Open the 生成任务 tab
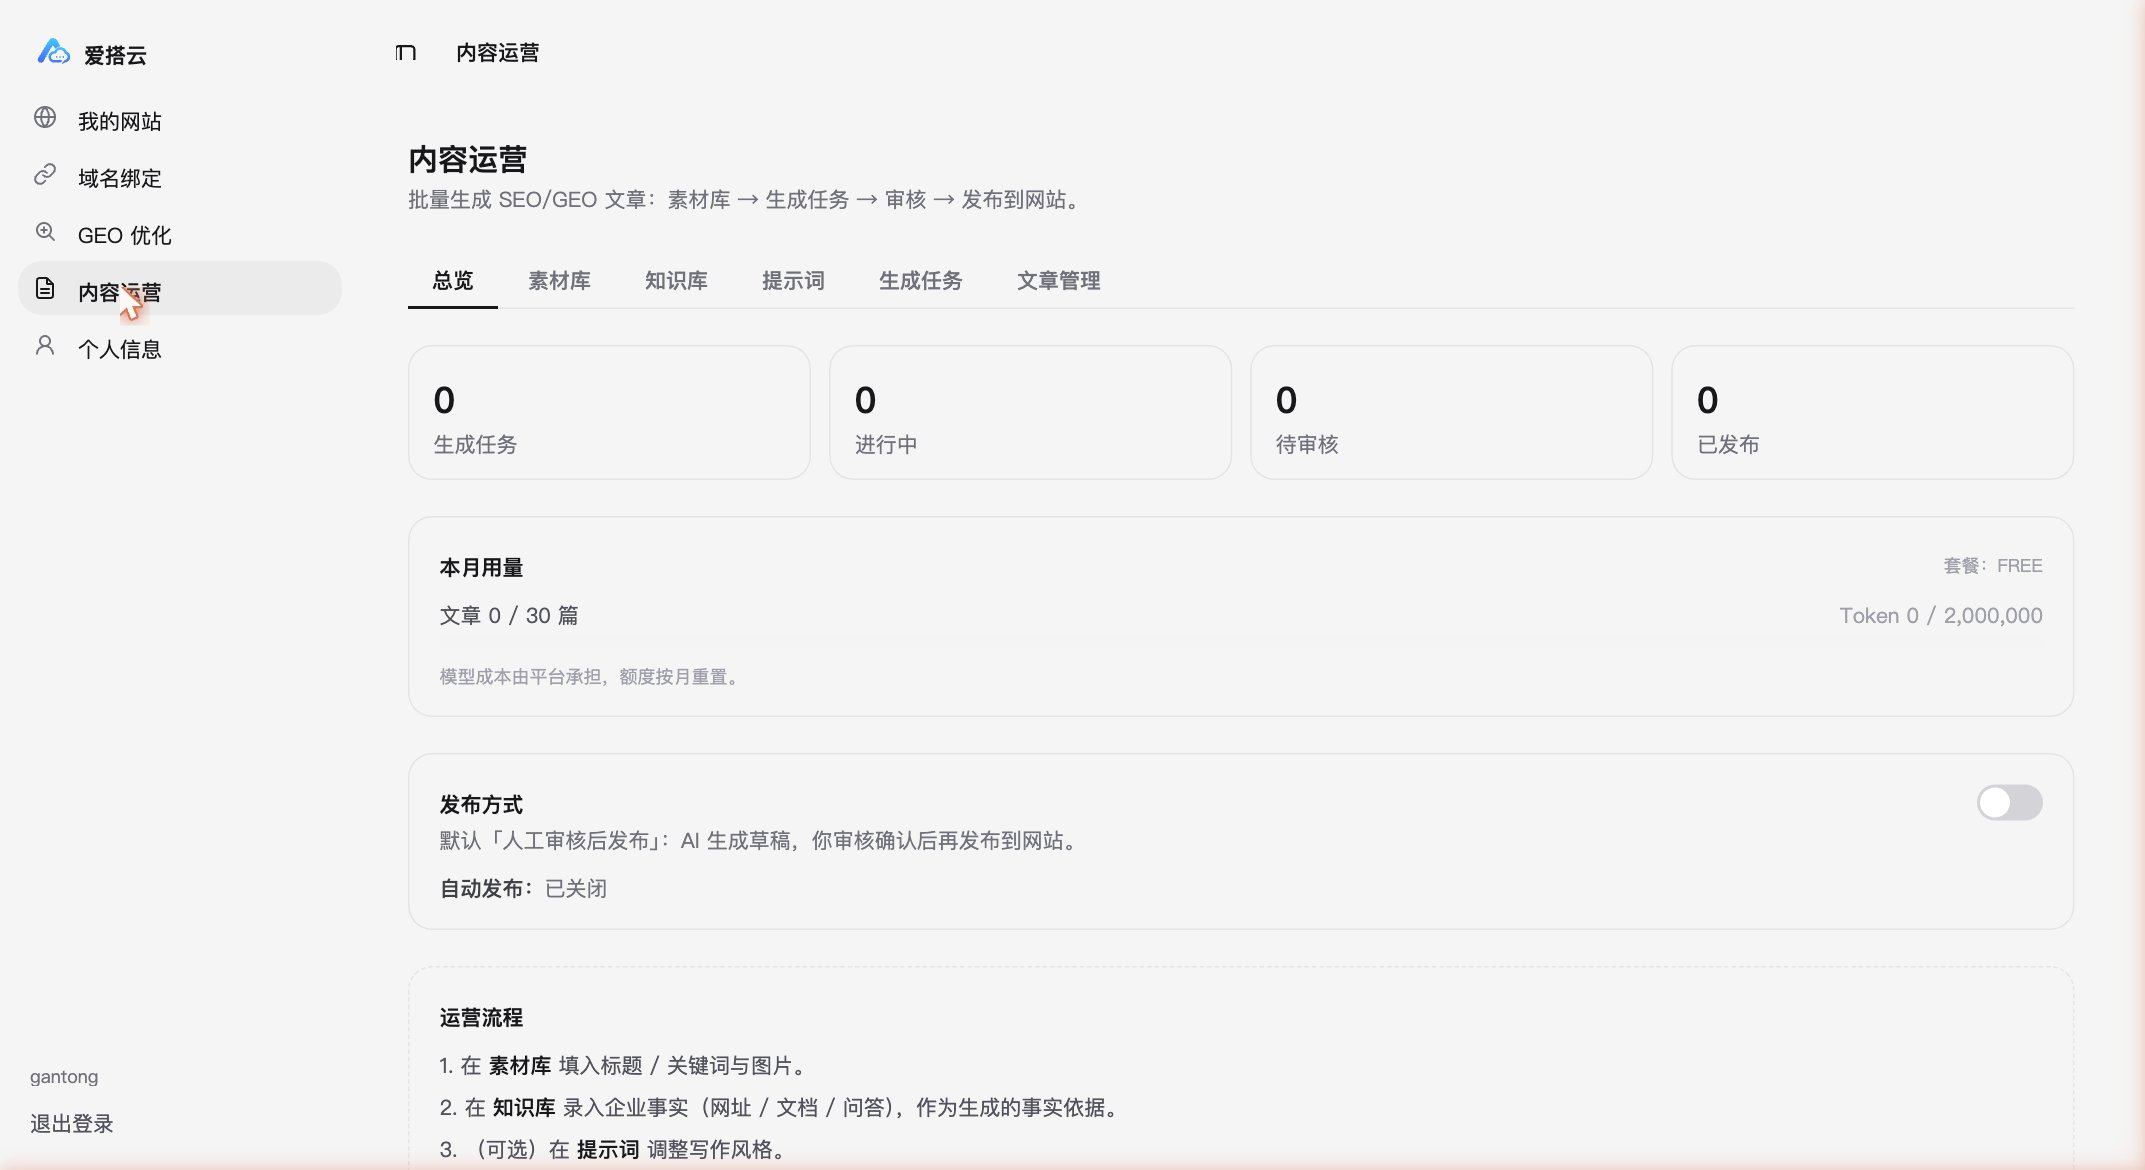 pos(920,281)
